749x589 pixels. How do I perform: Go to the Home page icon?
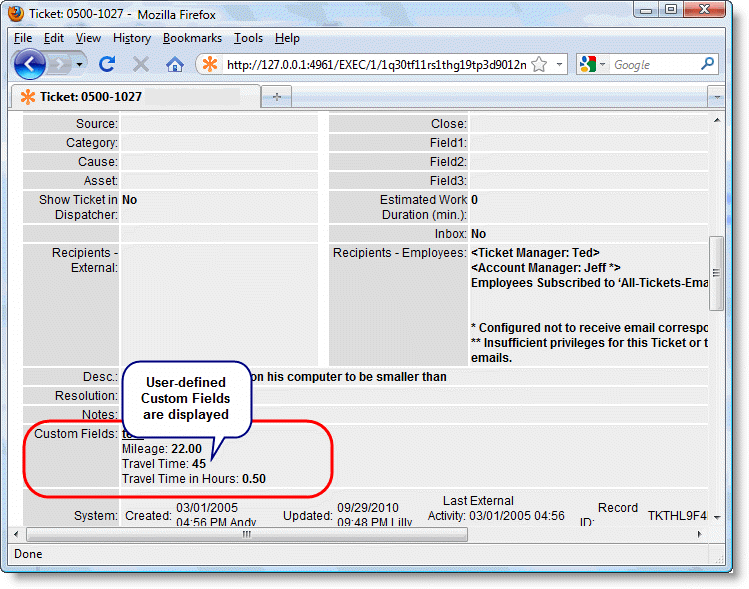click(174, 64)
